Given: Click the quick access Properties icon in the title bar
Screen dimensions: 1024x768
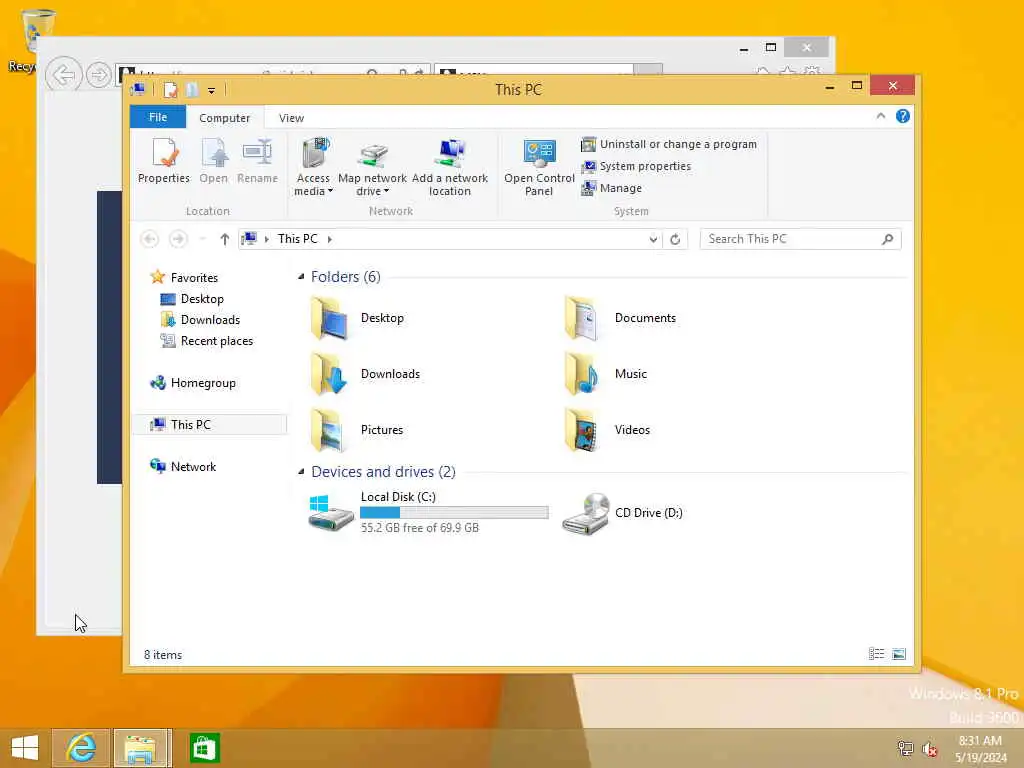Looking at the screenshot, I should click(x=170, y=89).
